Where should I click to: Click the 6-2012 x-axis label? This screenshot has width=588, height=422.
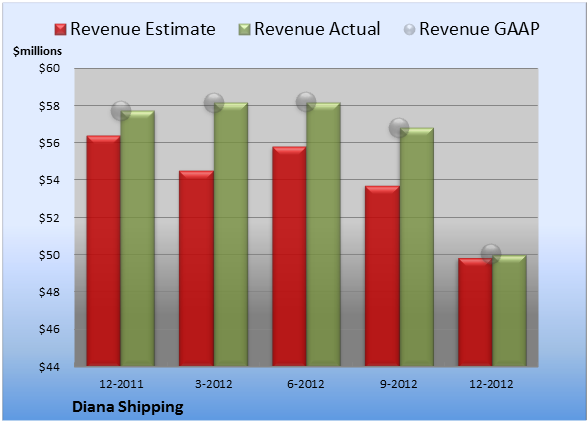pos(306,384)
